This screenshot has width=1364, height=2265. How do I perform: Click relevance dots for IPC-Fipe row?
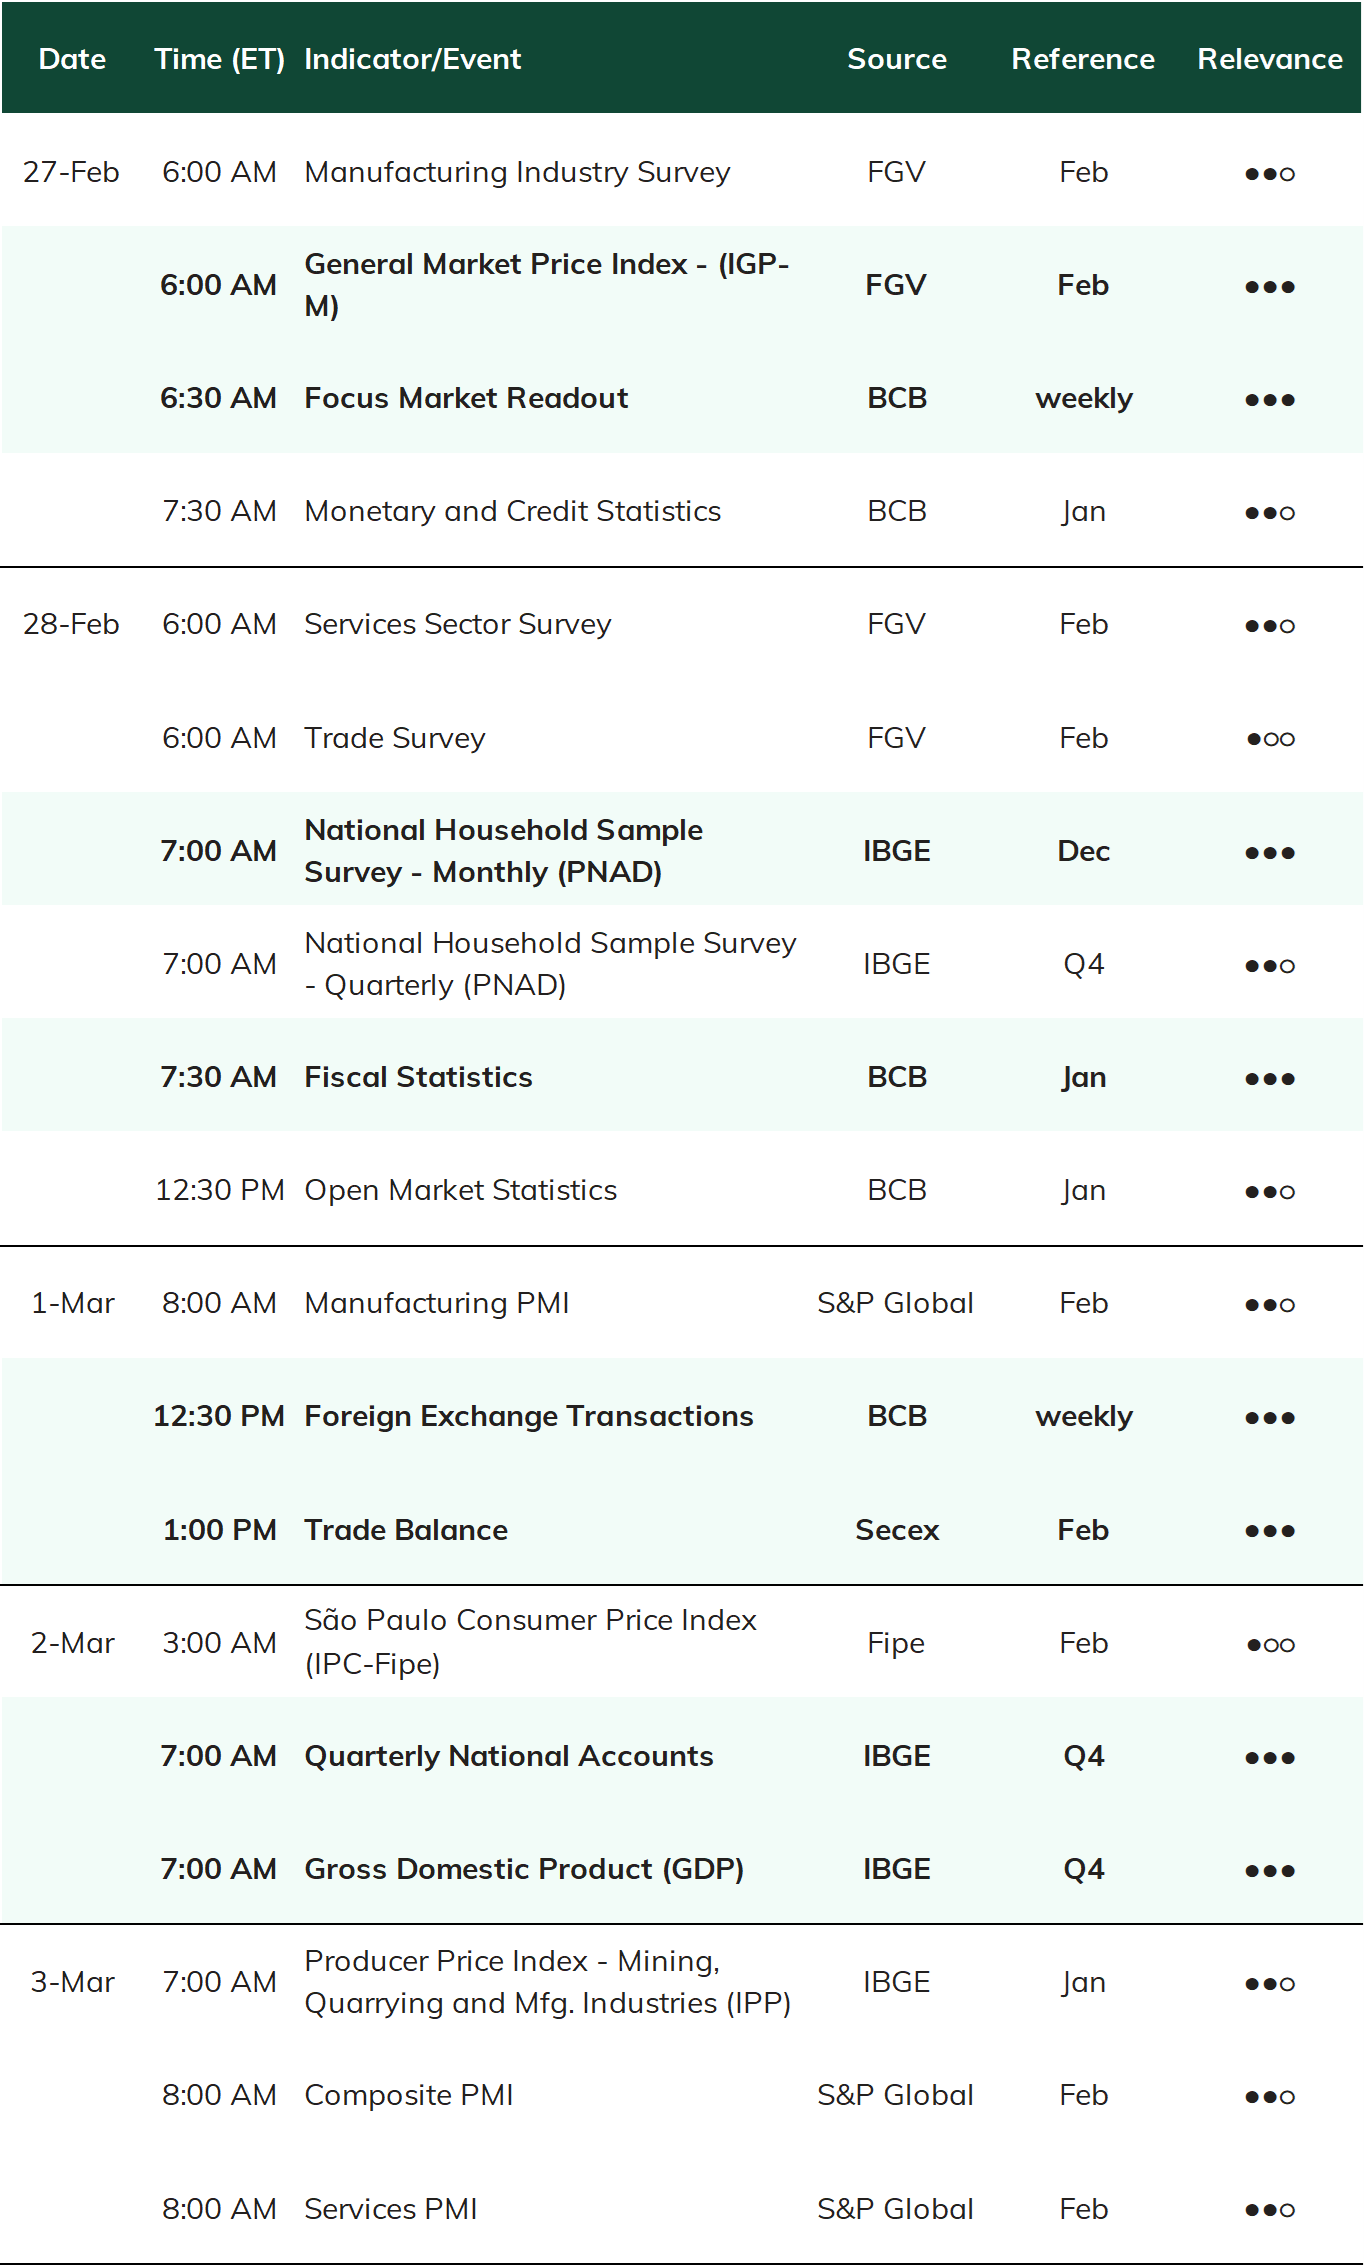tap(1269, 1644)
